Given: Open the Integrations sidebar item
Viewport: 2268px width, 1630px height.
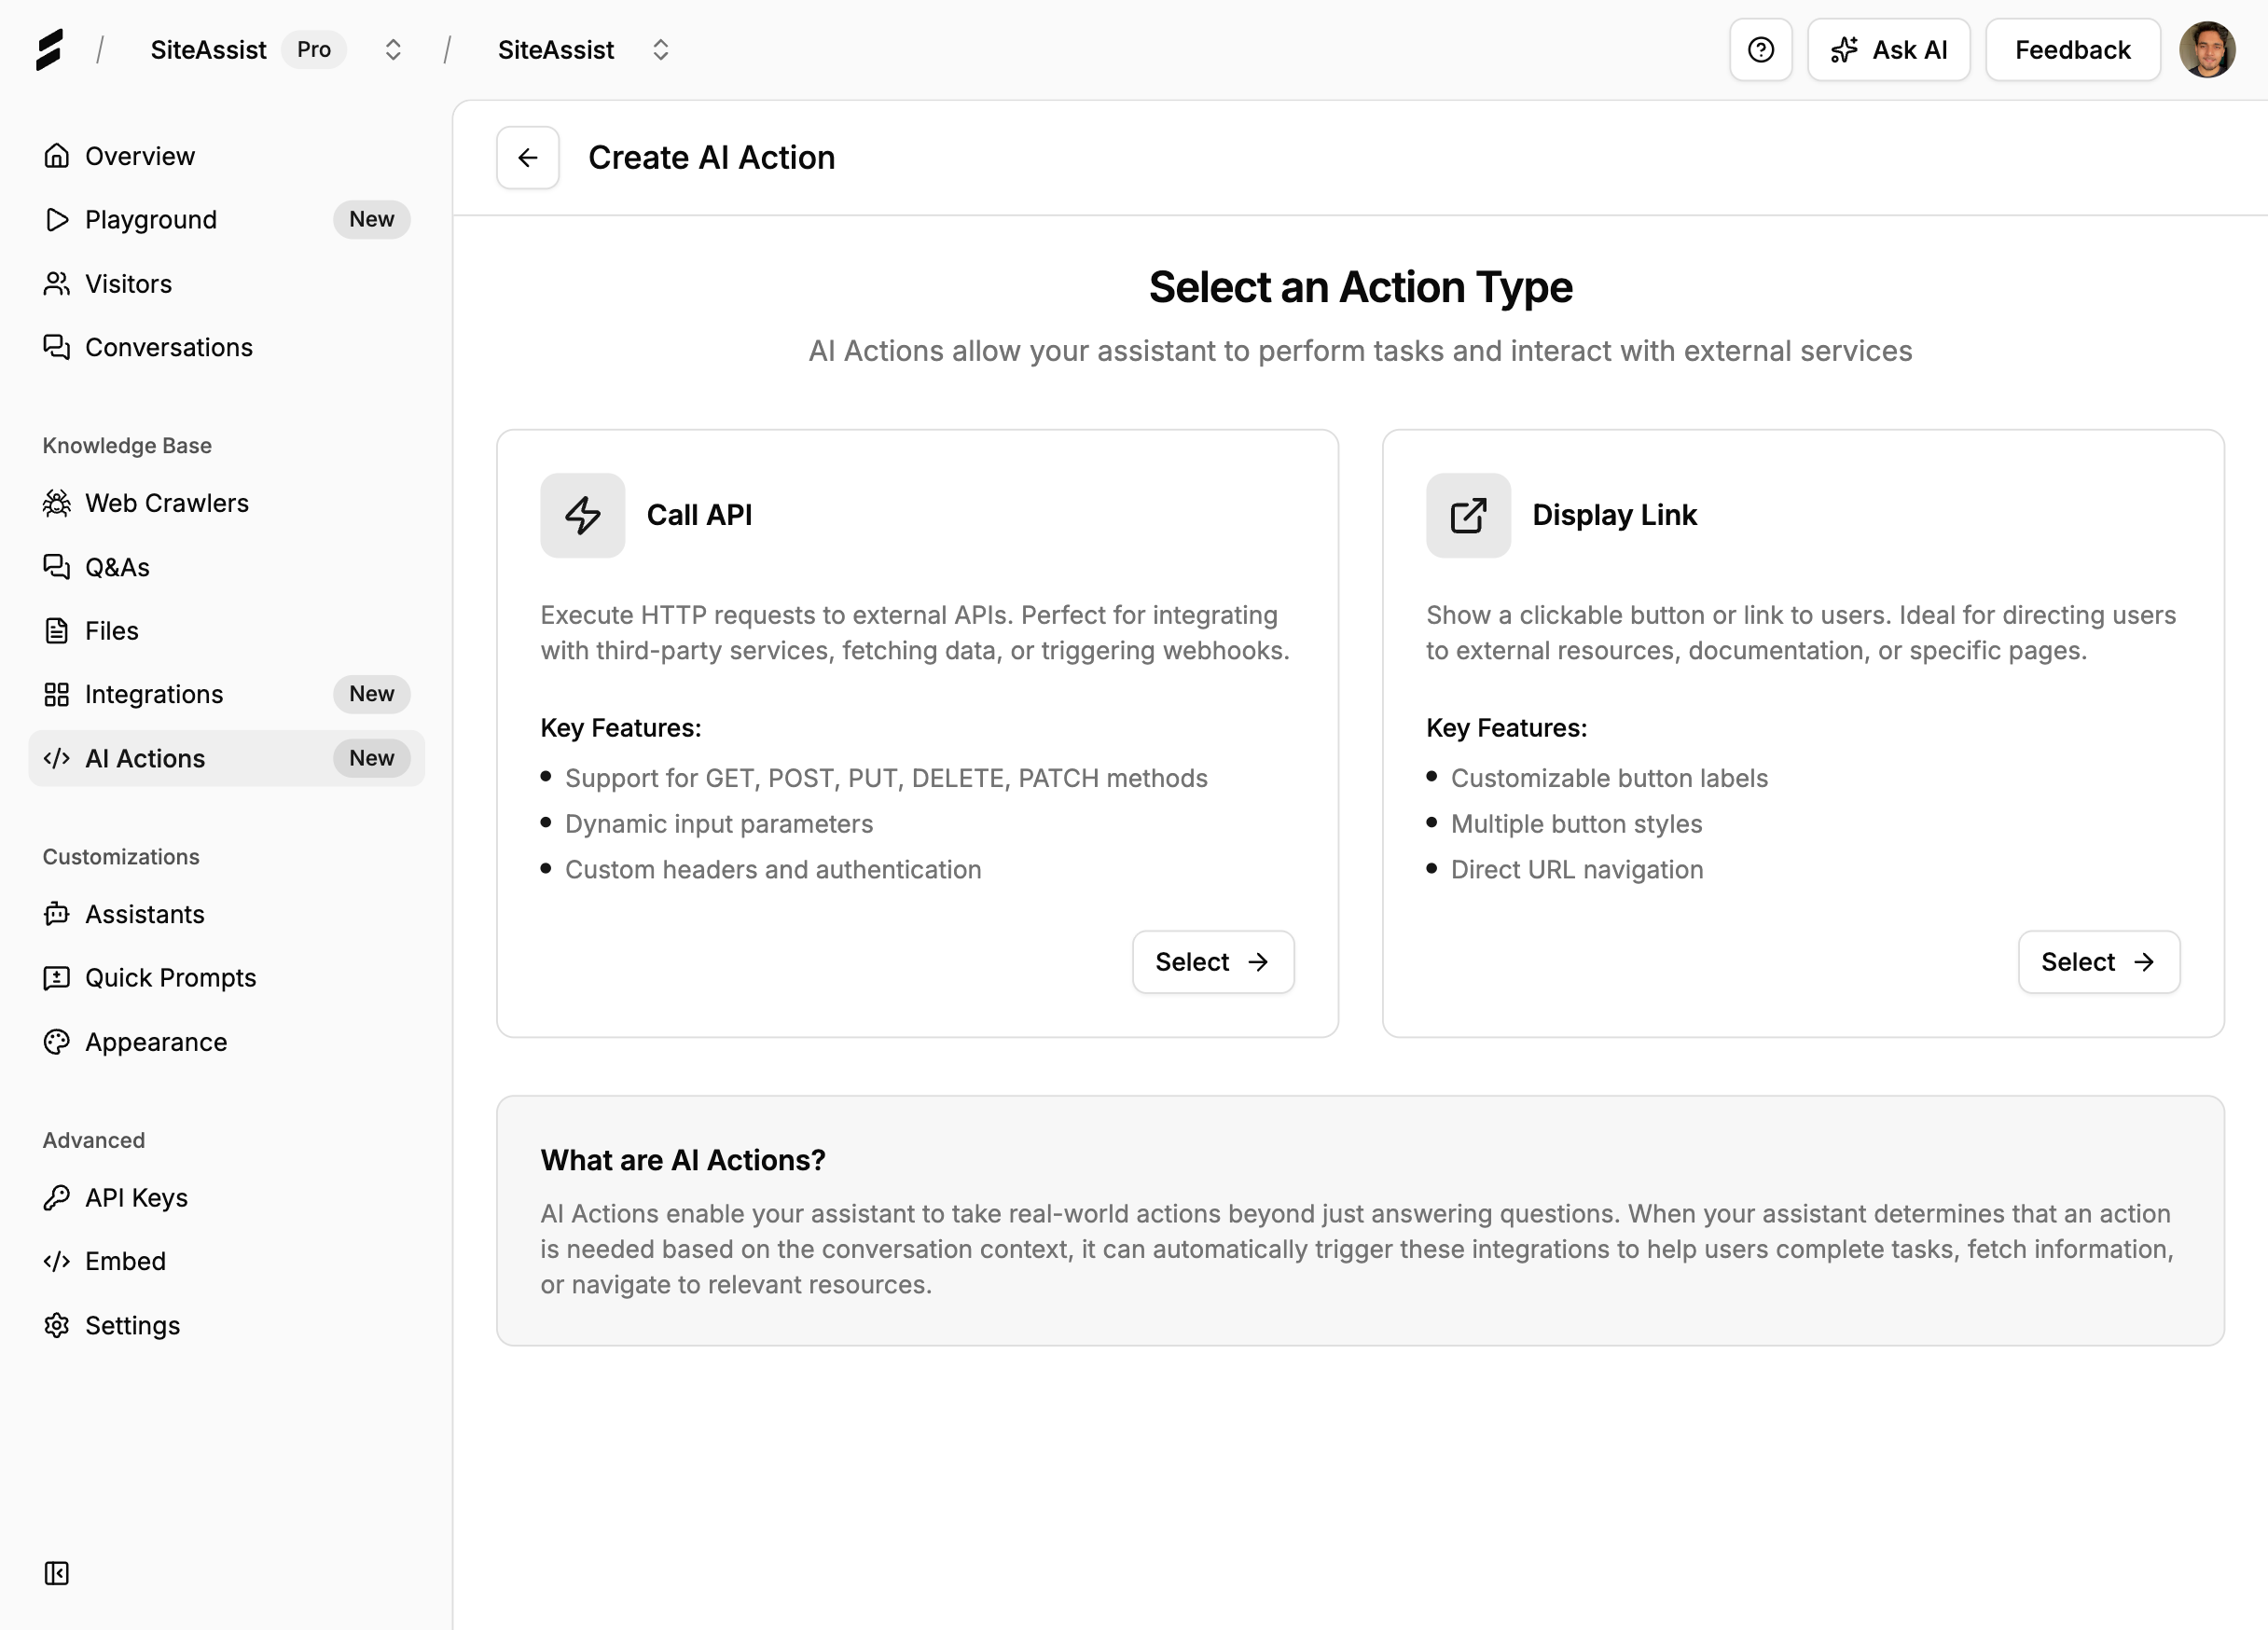Looking at the screenshot, I should (153, 694).
